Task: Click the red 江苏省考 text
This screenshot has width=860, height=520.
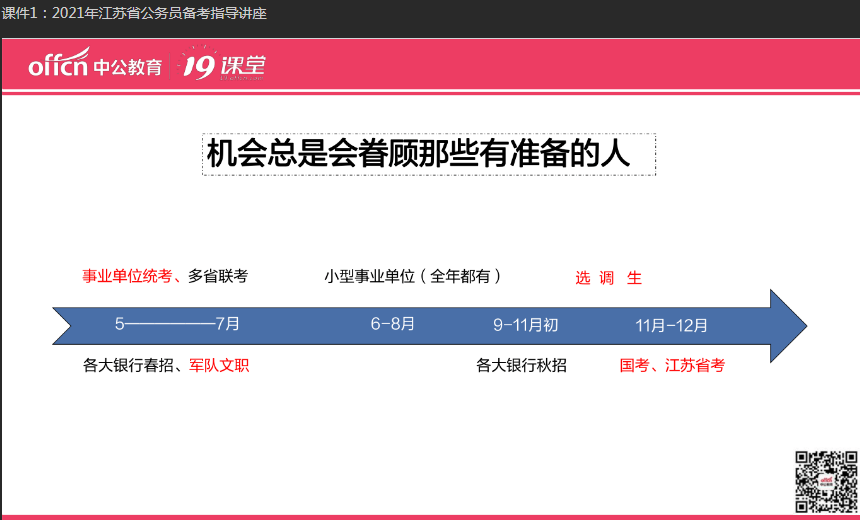Action: (x=694, y=366)
